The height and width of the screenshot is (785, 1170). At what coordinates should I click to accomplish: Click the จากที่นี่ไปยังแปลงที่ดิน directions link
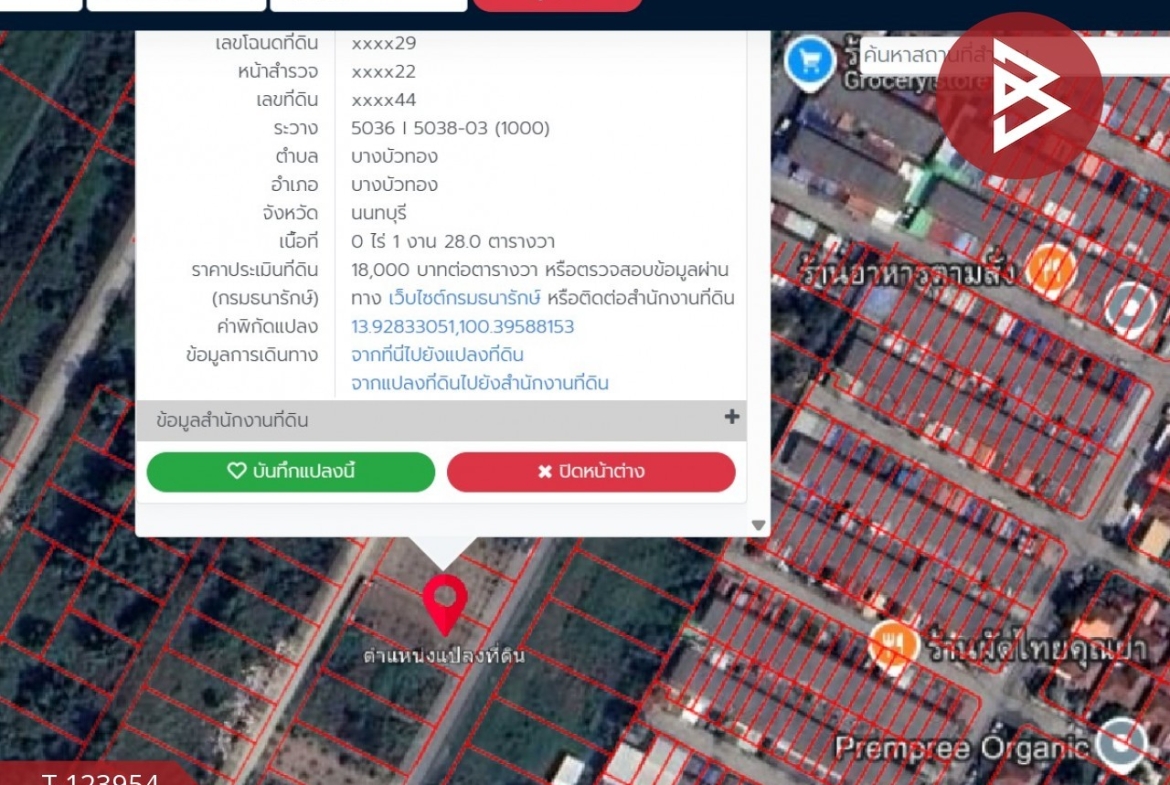pyautogui.click(x=437, y=355)
